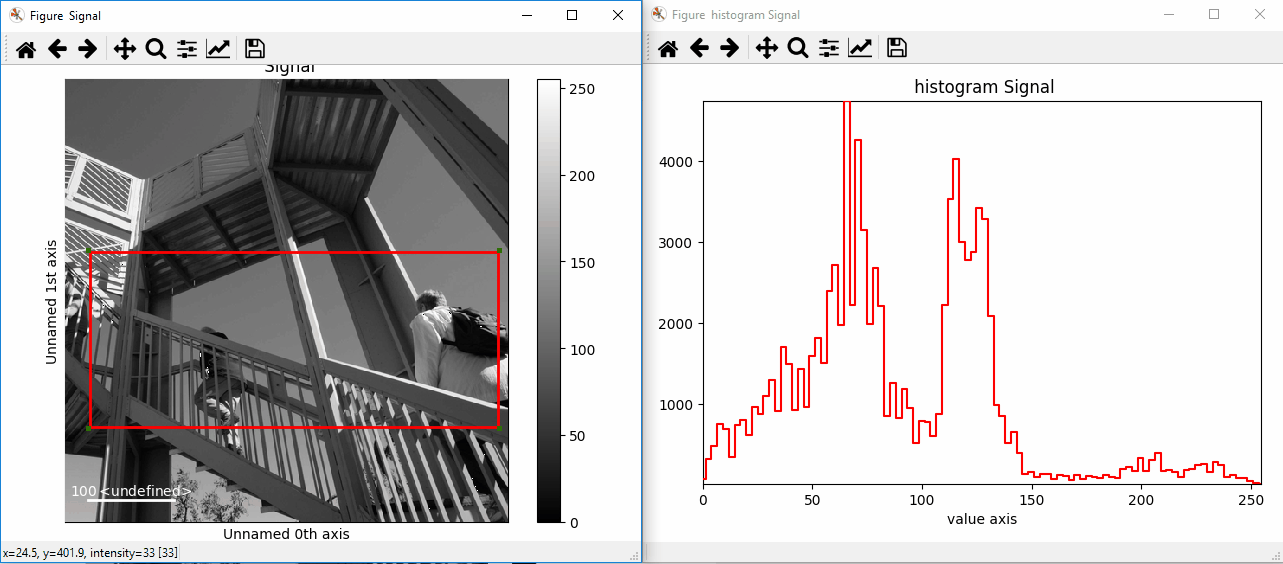The height and width of the screenshot is (564, 1283).
Task: Activate Pan tool in histogram Signal toolbar
Action: point(767,48)
